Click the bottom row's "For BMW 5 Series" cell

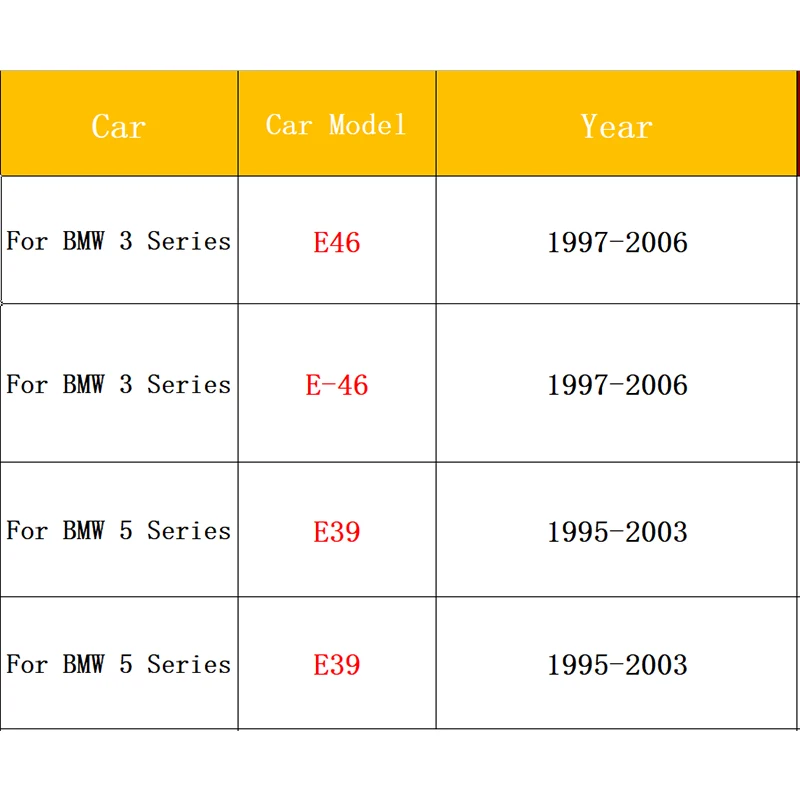[118, 664]
